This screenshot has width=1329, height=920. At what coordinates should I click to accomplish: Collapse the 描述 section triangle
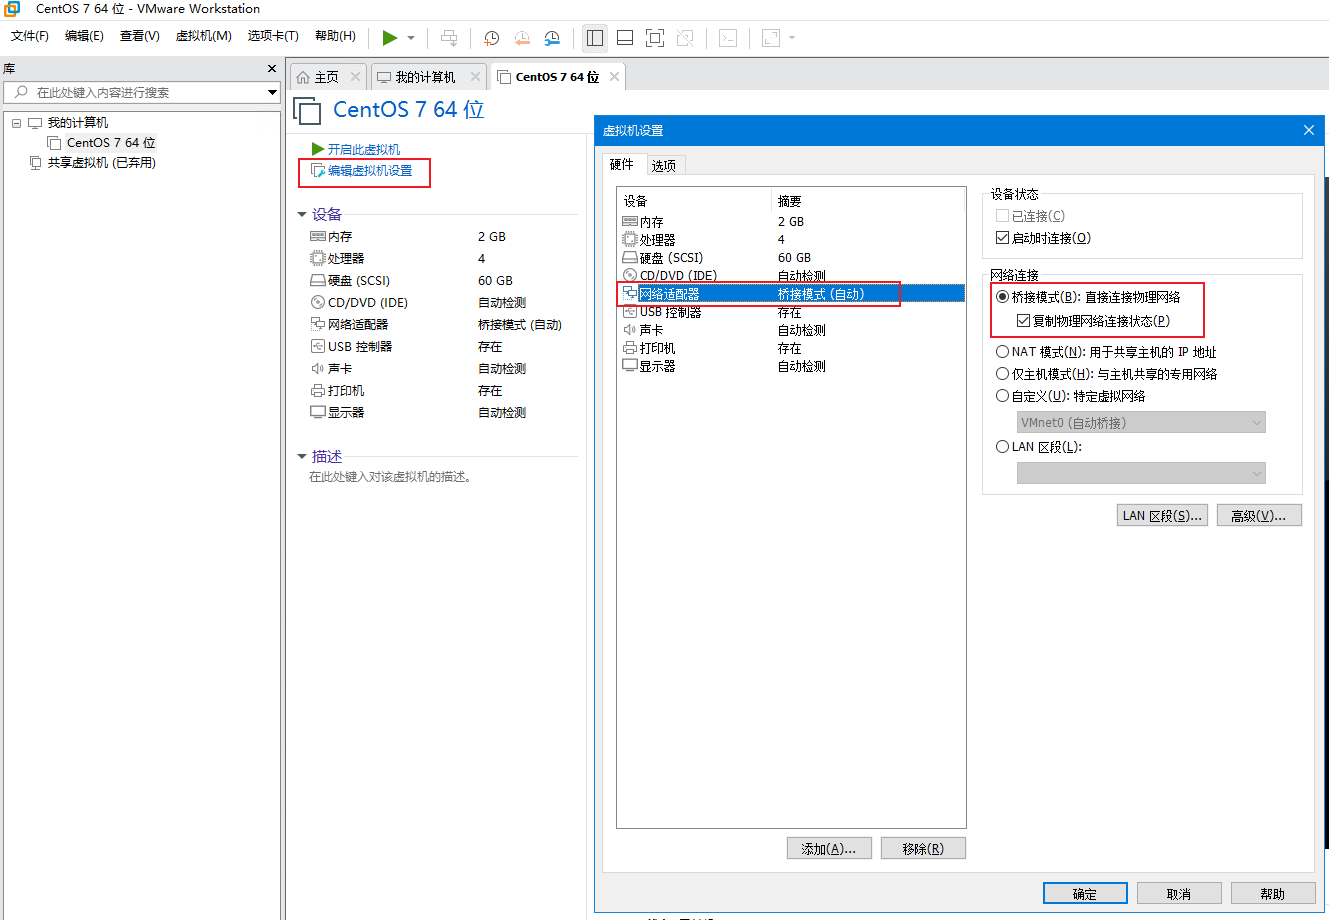pyautogui.click(x=302, y=457)
